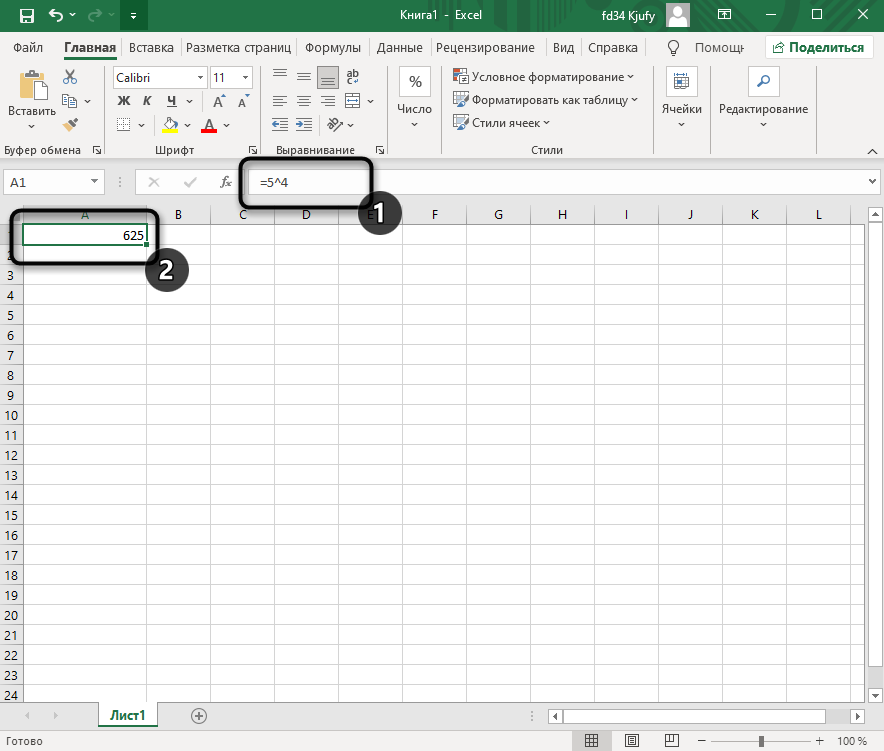884x751 pixels.
Task: Click the Insert Function fx icon
Action: pyautogui.click(x=226, y=182)
